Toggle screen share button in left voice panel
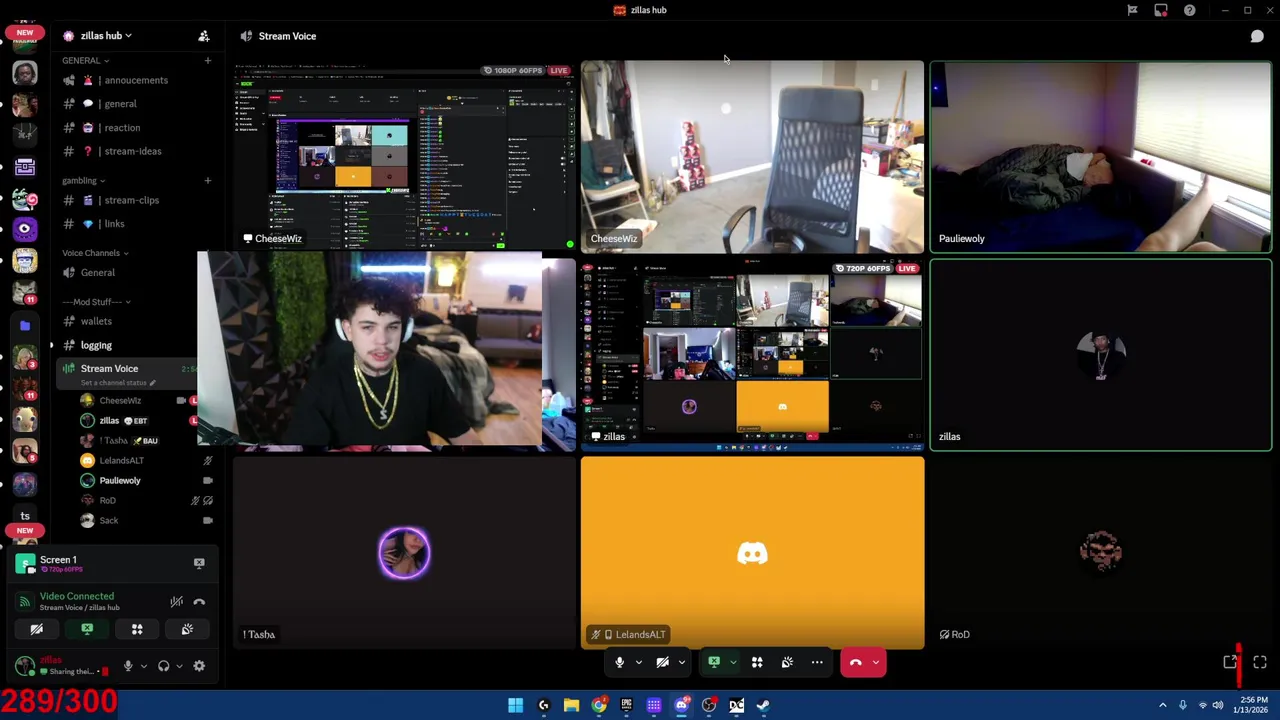Image resolution: width=1280 pixels, height=720 pixels. coord(87,629)
